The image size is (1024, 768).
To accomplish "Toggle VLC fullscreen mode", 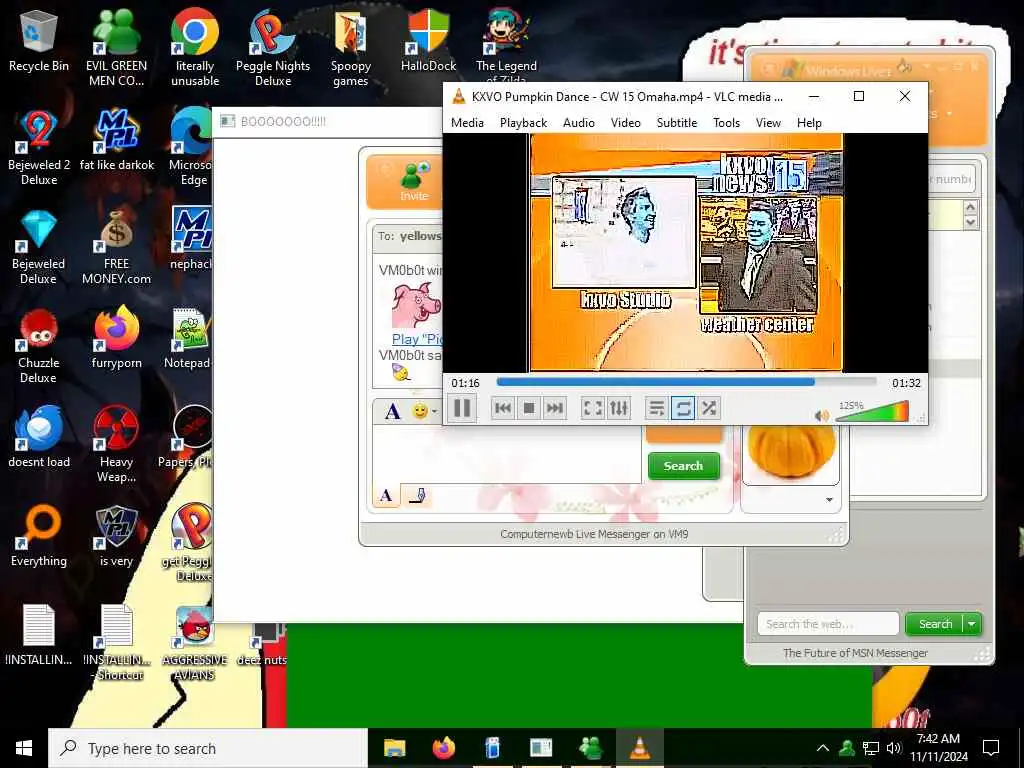I will (592, 408).
